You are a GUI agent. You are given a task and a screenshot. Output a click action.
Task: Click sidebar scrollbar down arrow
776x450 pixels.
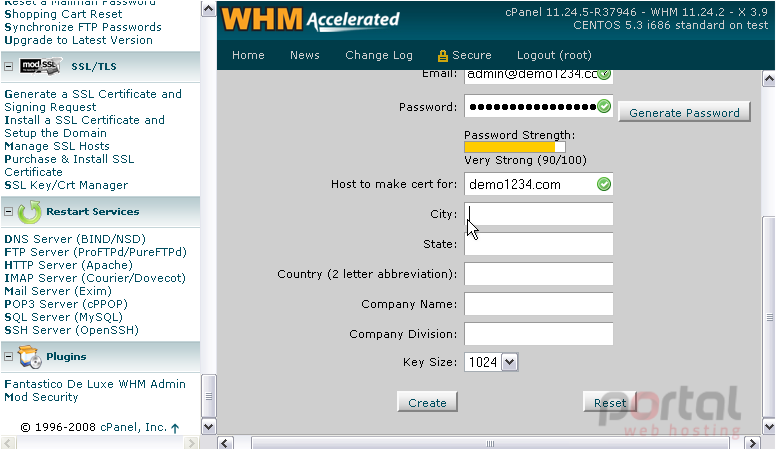(208, 427)
